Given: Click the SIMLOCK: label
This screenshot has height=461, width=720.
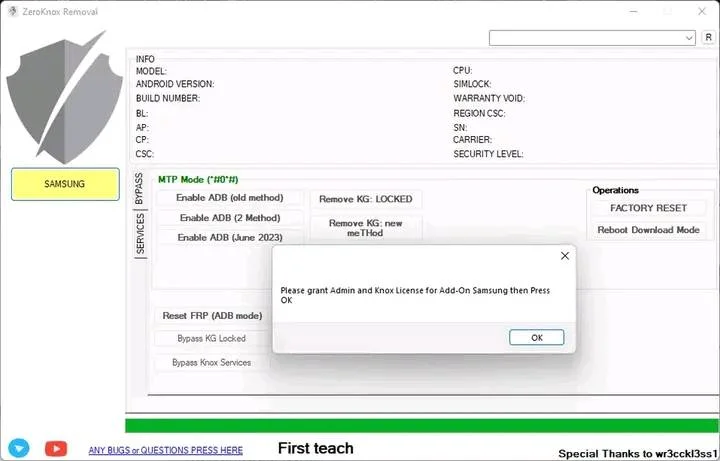Looking at the screenshot, I should pos(472,84).
